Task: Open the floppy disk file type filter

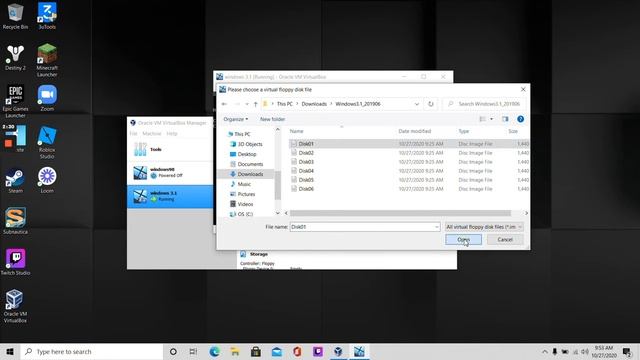Action: pos(484,227)
